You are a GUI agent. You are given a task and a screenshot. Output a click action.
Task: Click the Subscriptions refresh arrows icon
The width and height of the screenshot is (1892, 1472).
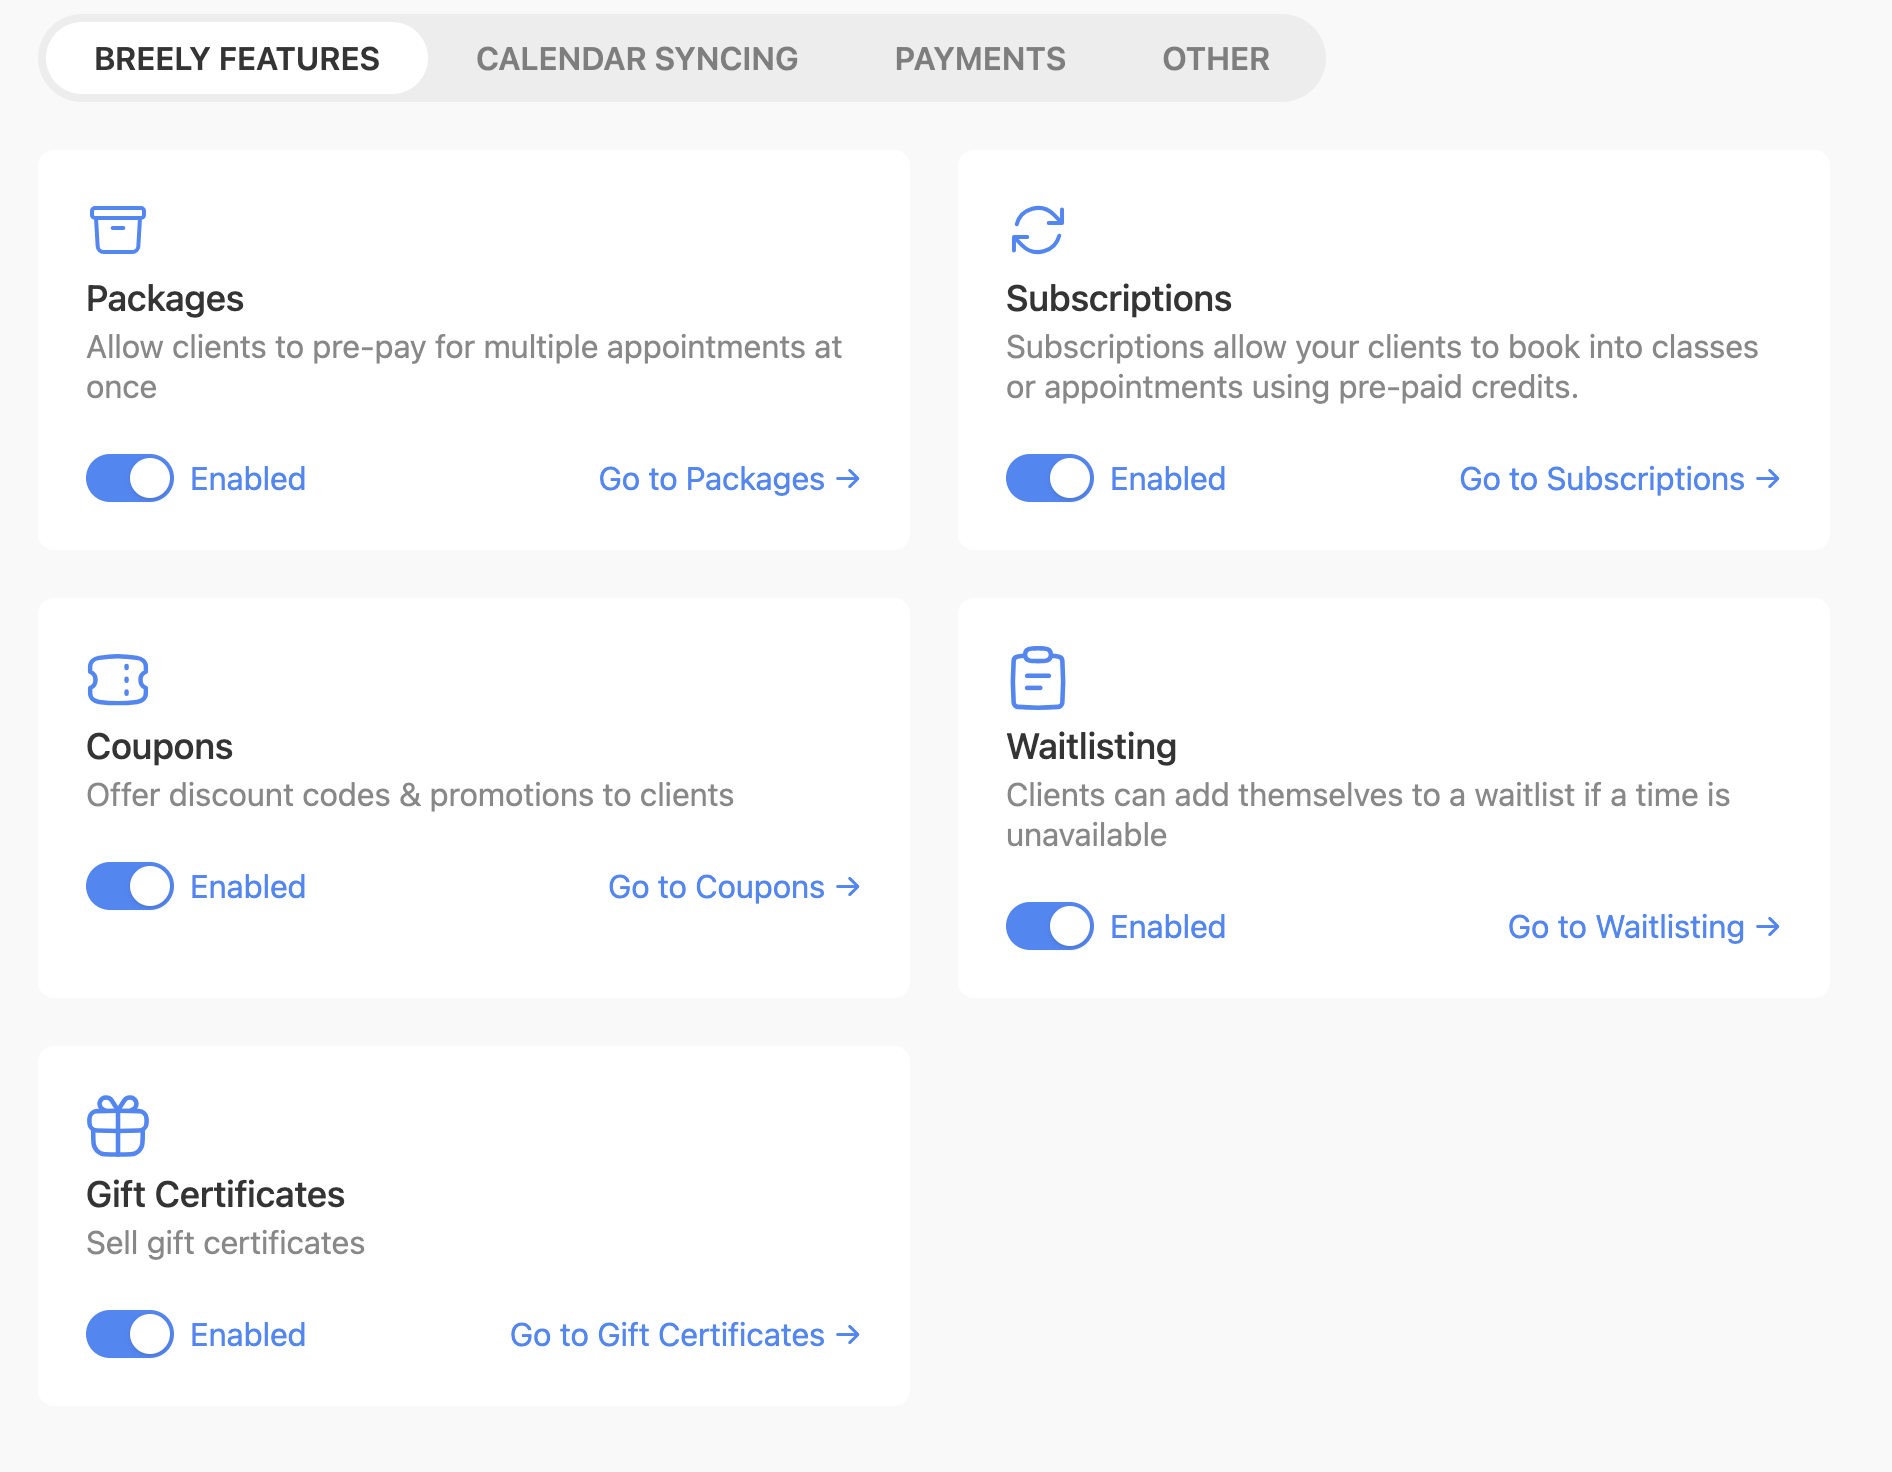tap(1037, 230)
